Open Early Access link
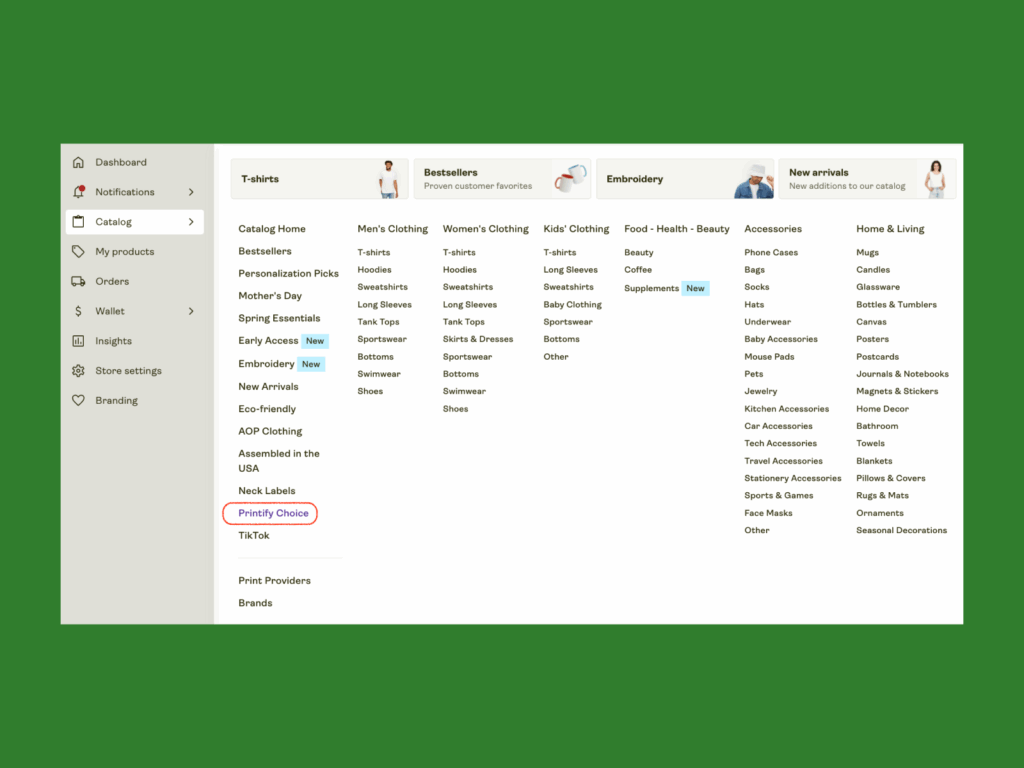This screenshot has height=768, width=1024. [268, 341]
